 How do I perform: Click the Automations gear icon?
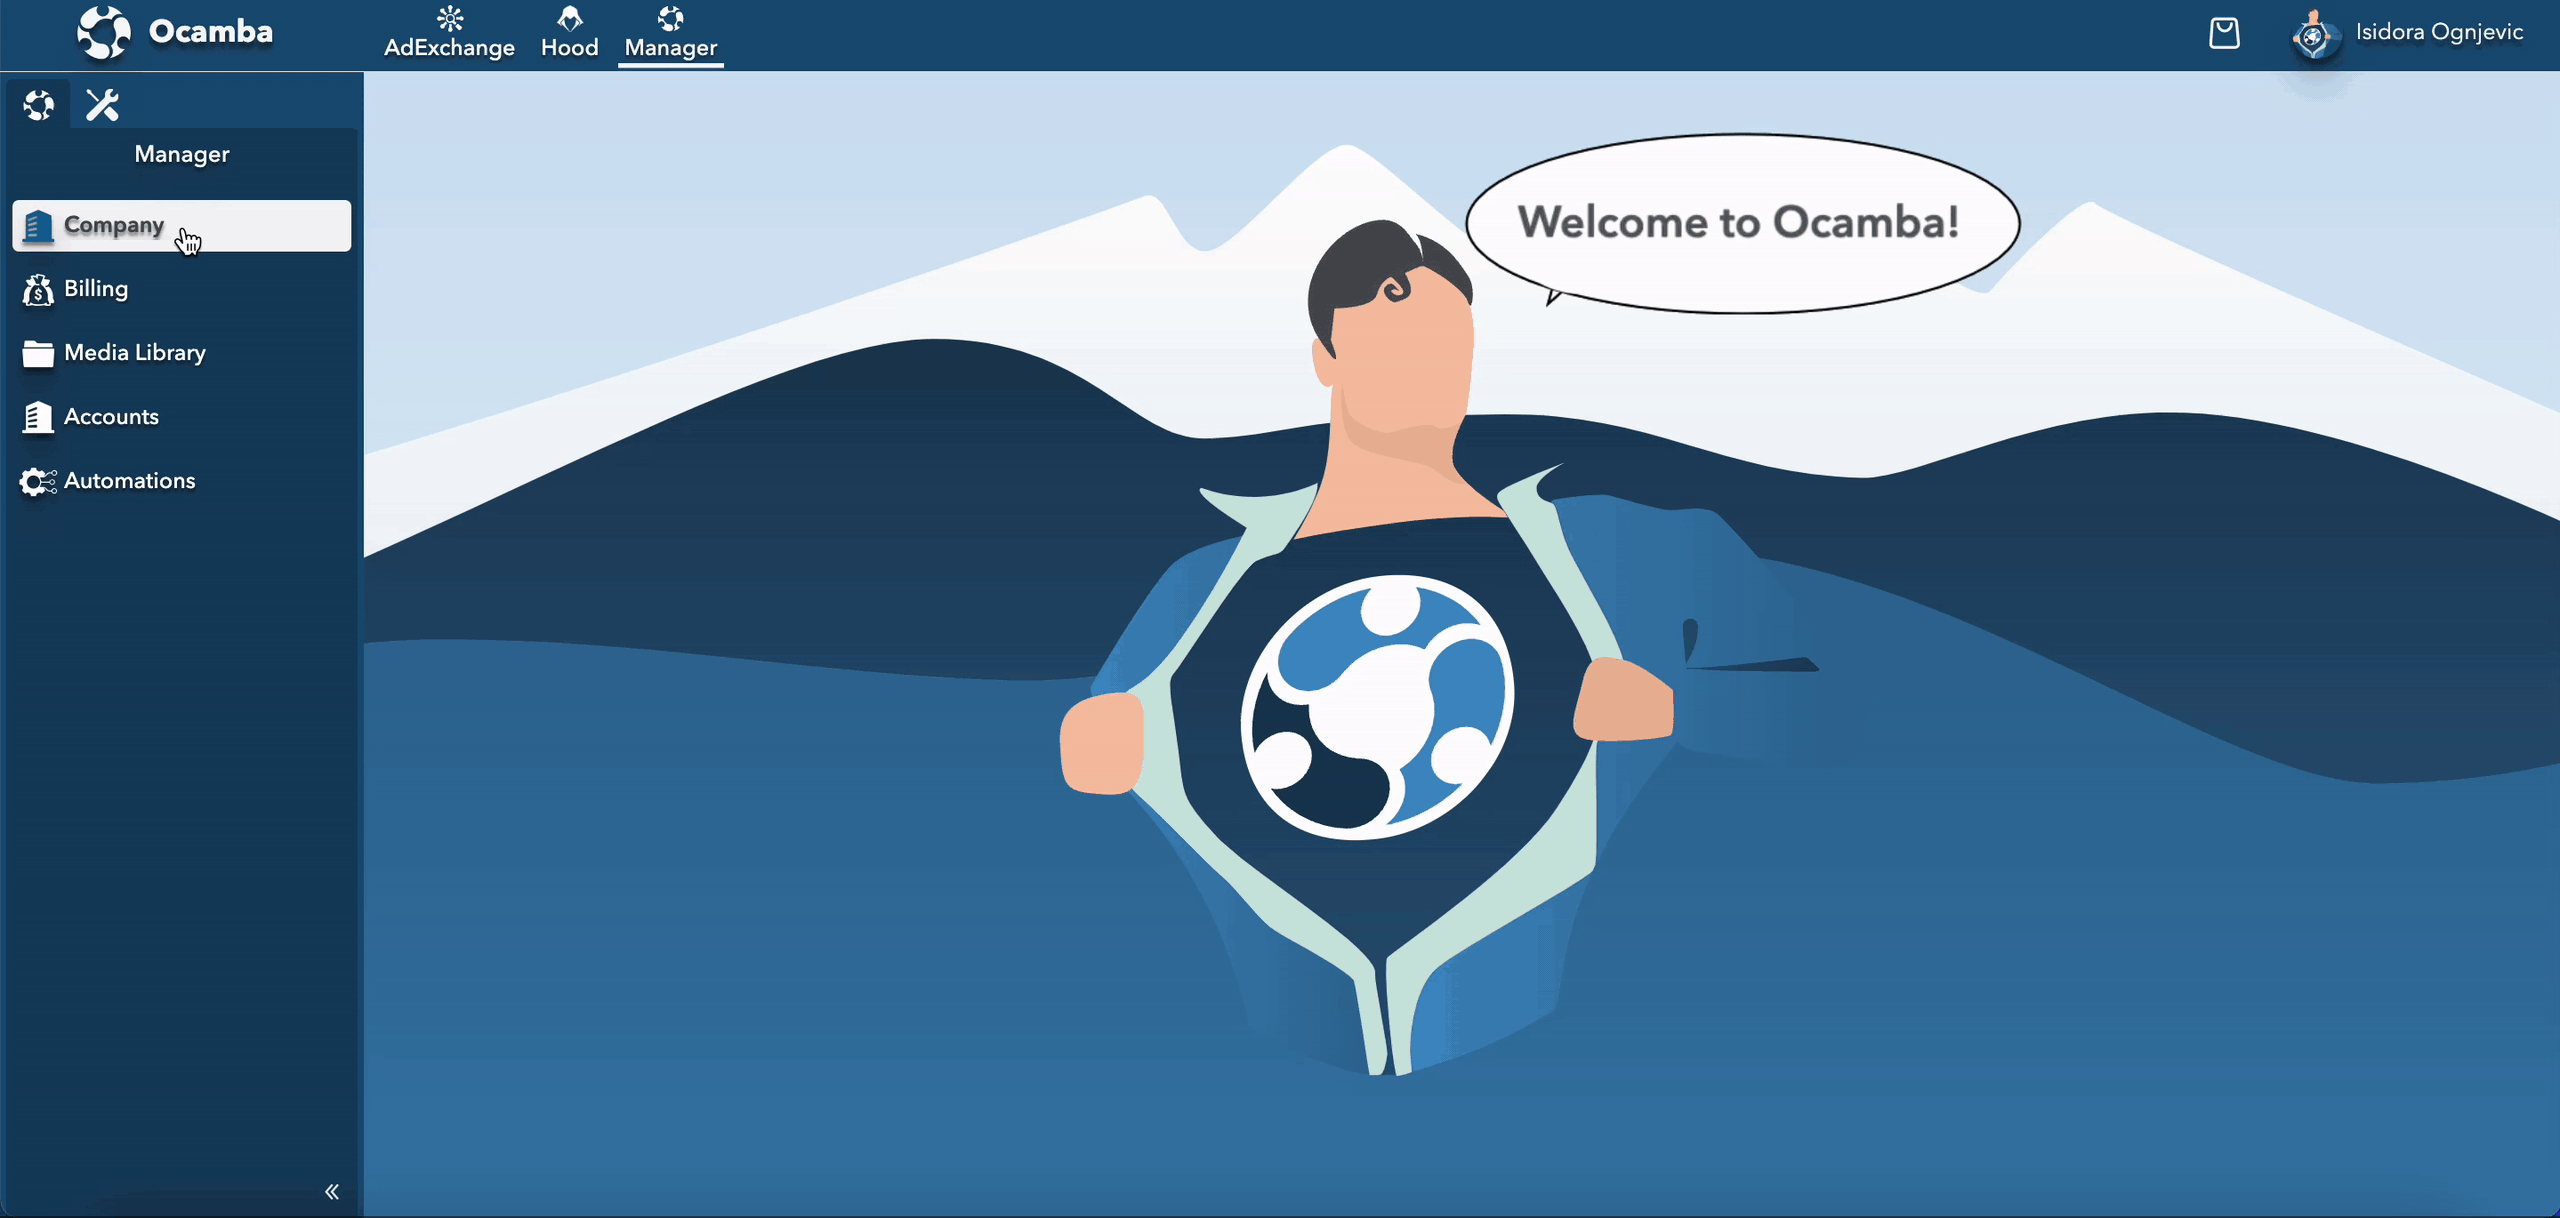(x=38, y=482)
